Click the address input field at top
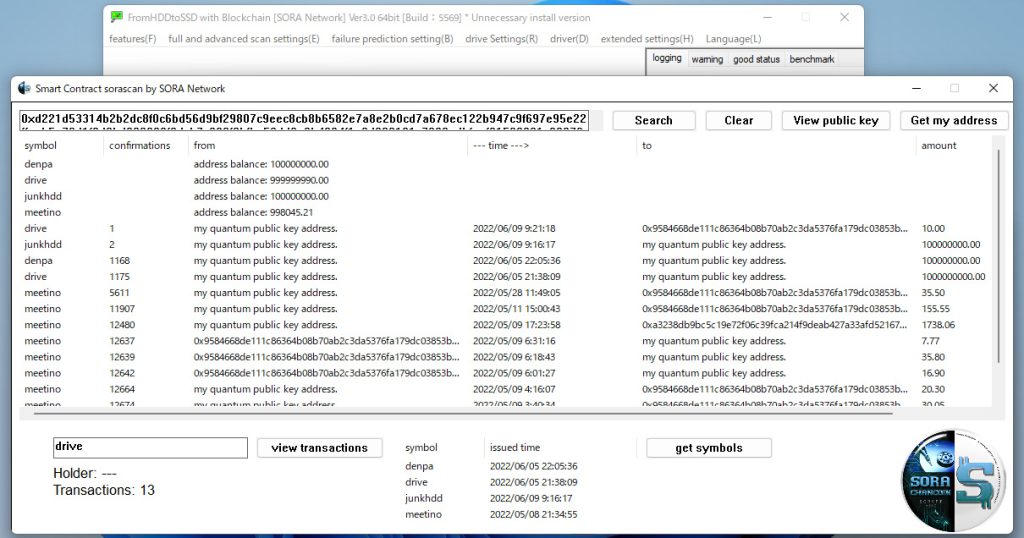1024x538 pixels. point(304,120)
